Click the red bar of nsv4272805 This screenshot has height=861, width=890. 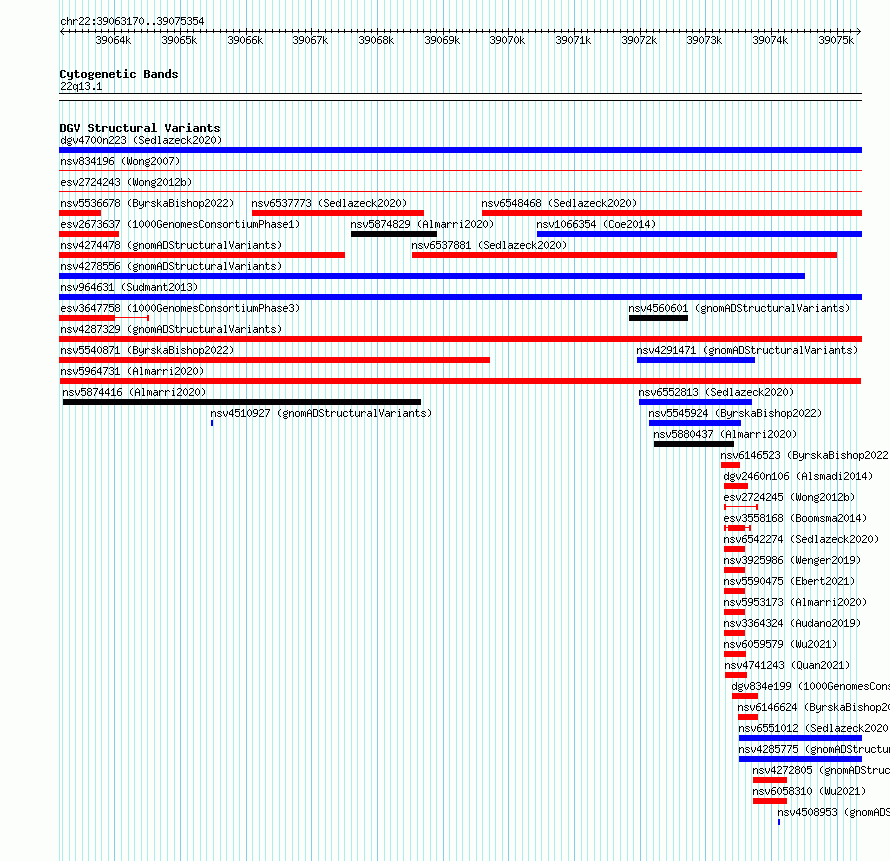click(x=770, y=780)
